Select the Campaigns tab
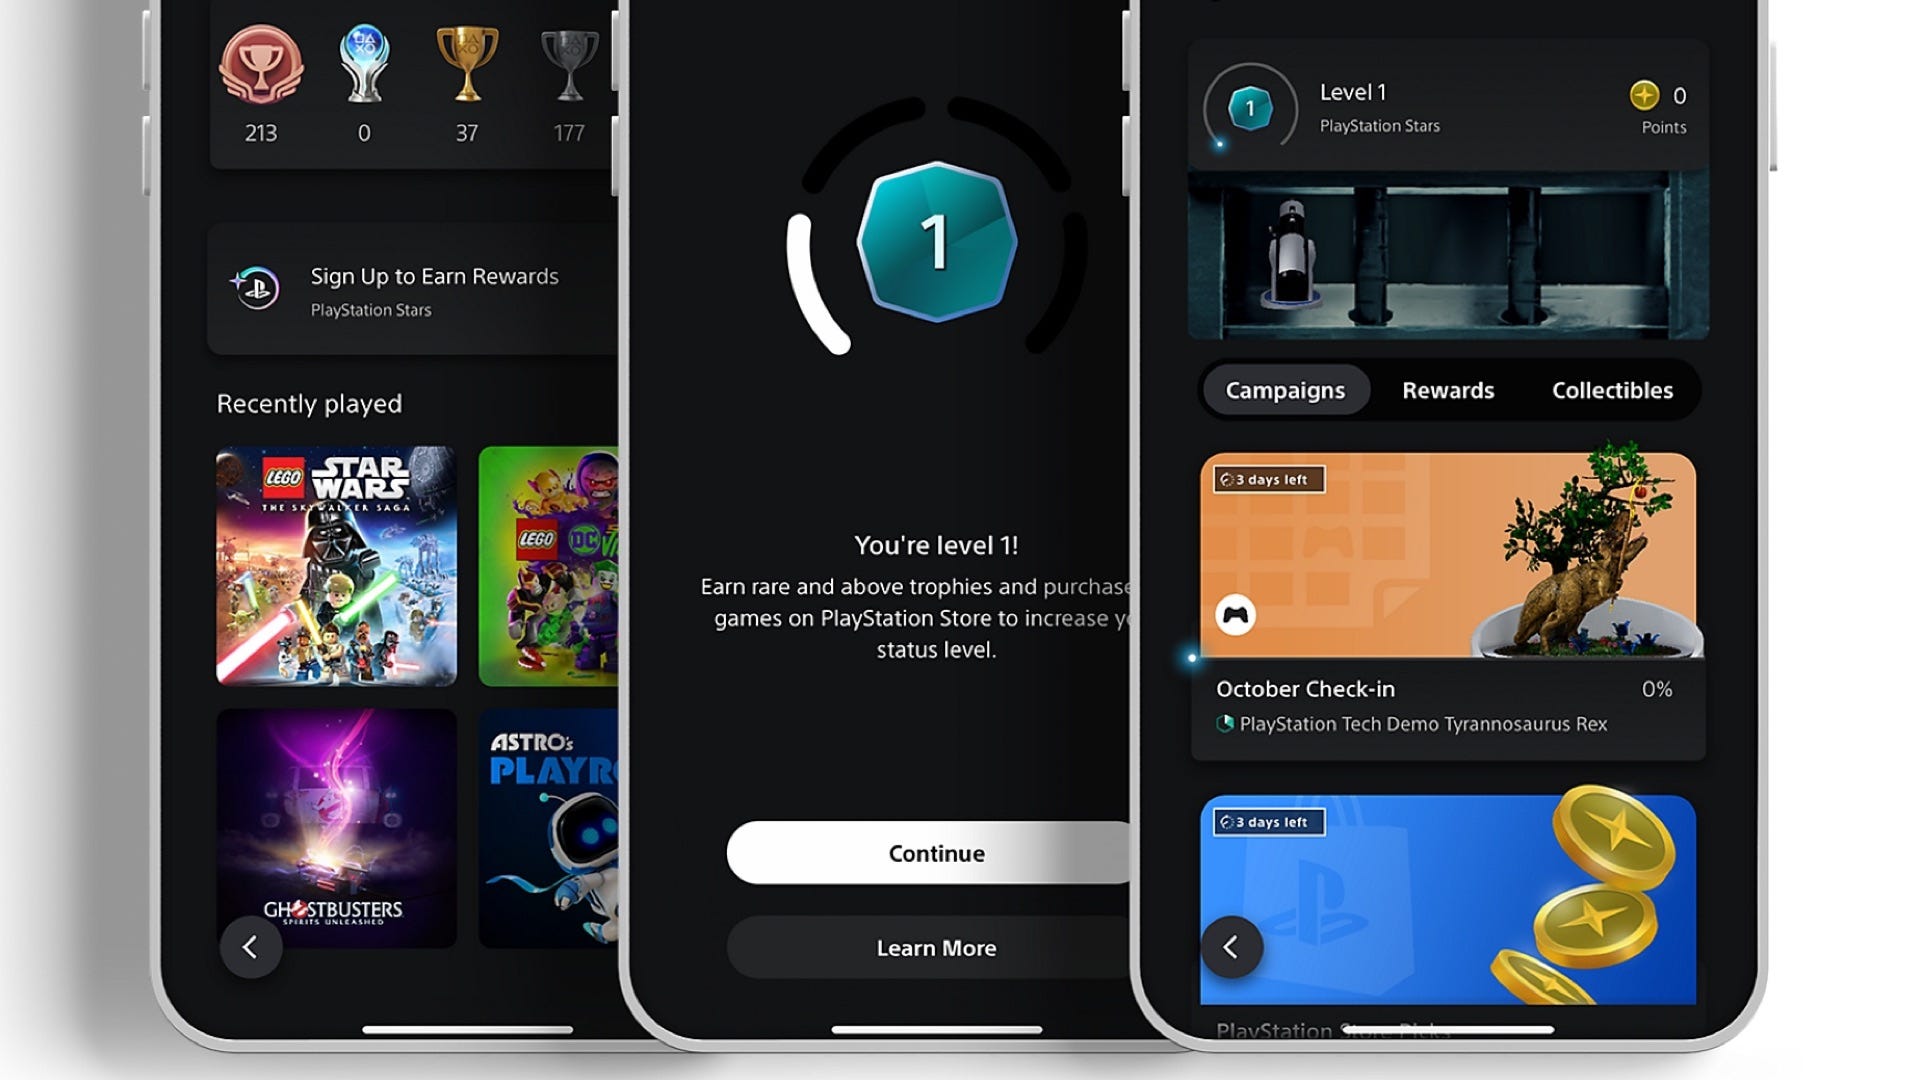1920x1080 pixels. [x=1284, y=389]
